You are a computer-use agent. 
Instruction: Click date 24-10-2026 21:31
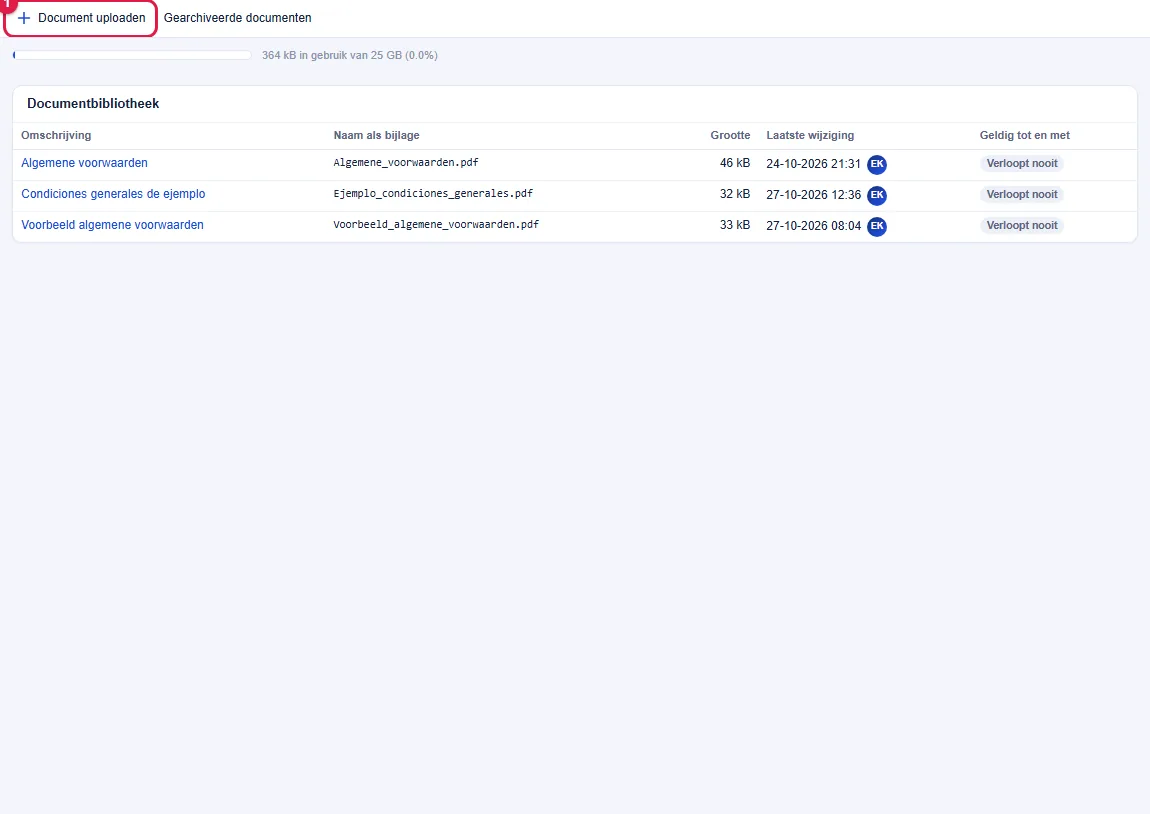point(813,164)
